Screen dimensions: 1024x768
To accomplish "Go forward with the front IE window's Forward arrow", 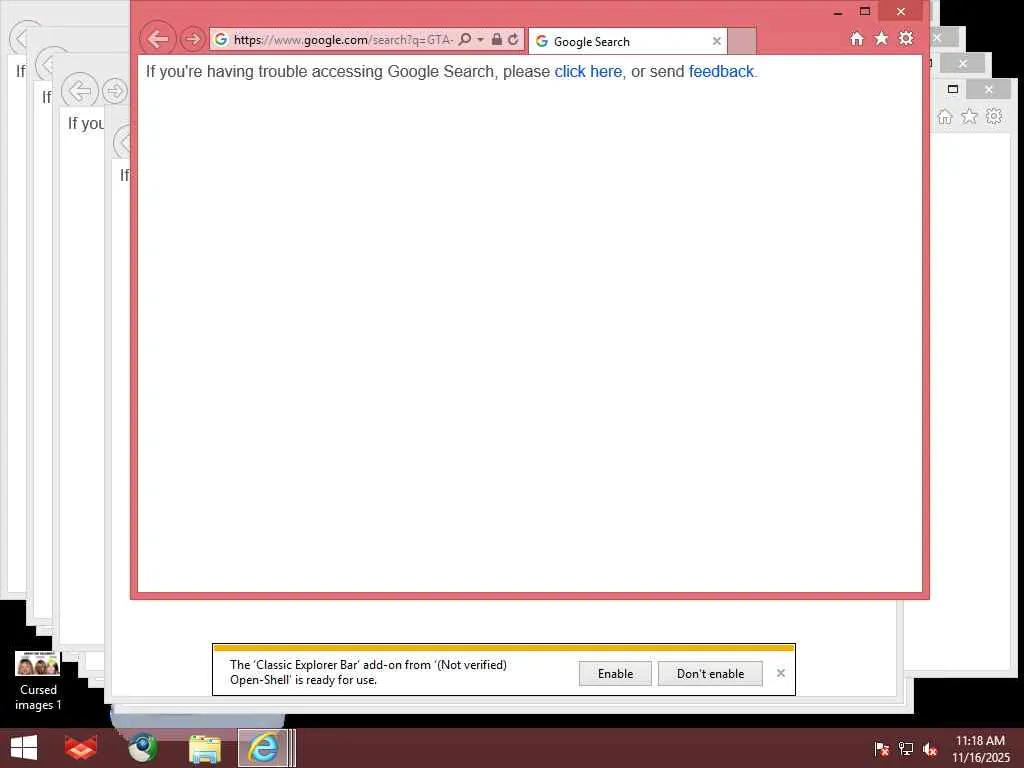I will click(193, 39).
